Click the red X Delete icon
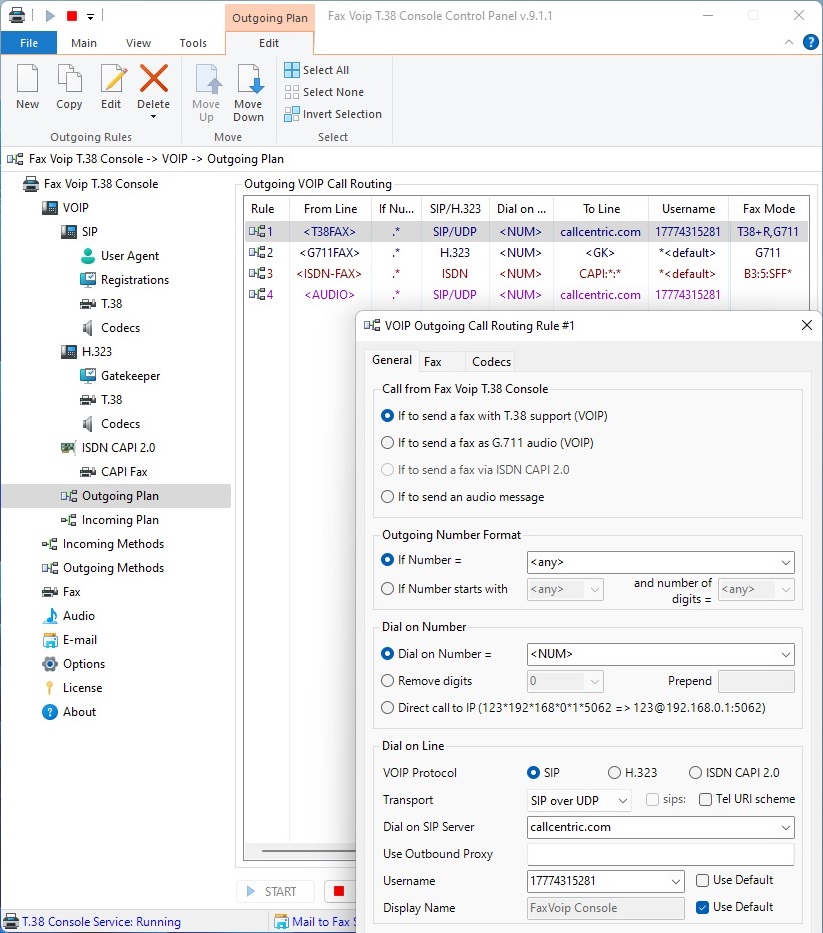Image resolution: width=823 pixels, height=933 pixels. (154, 79)
